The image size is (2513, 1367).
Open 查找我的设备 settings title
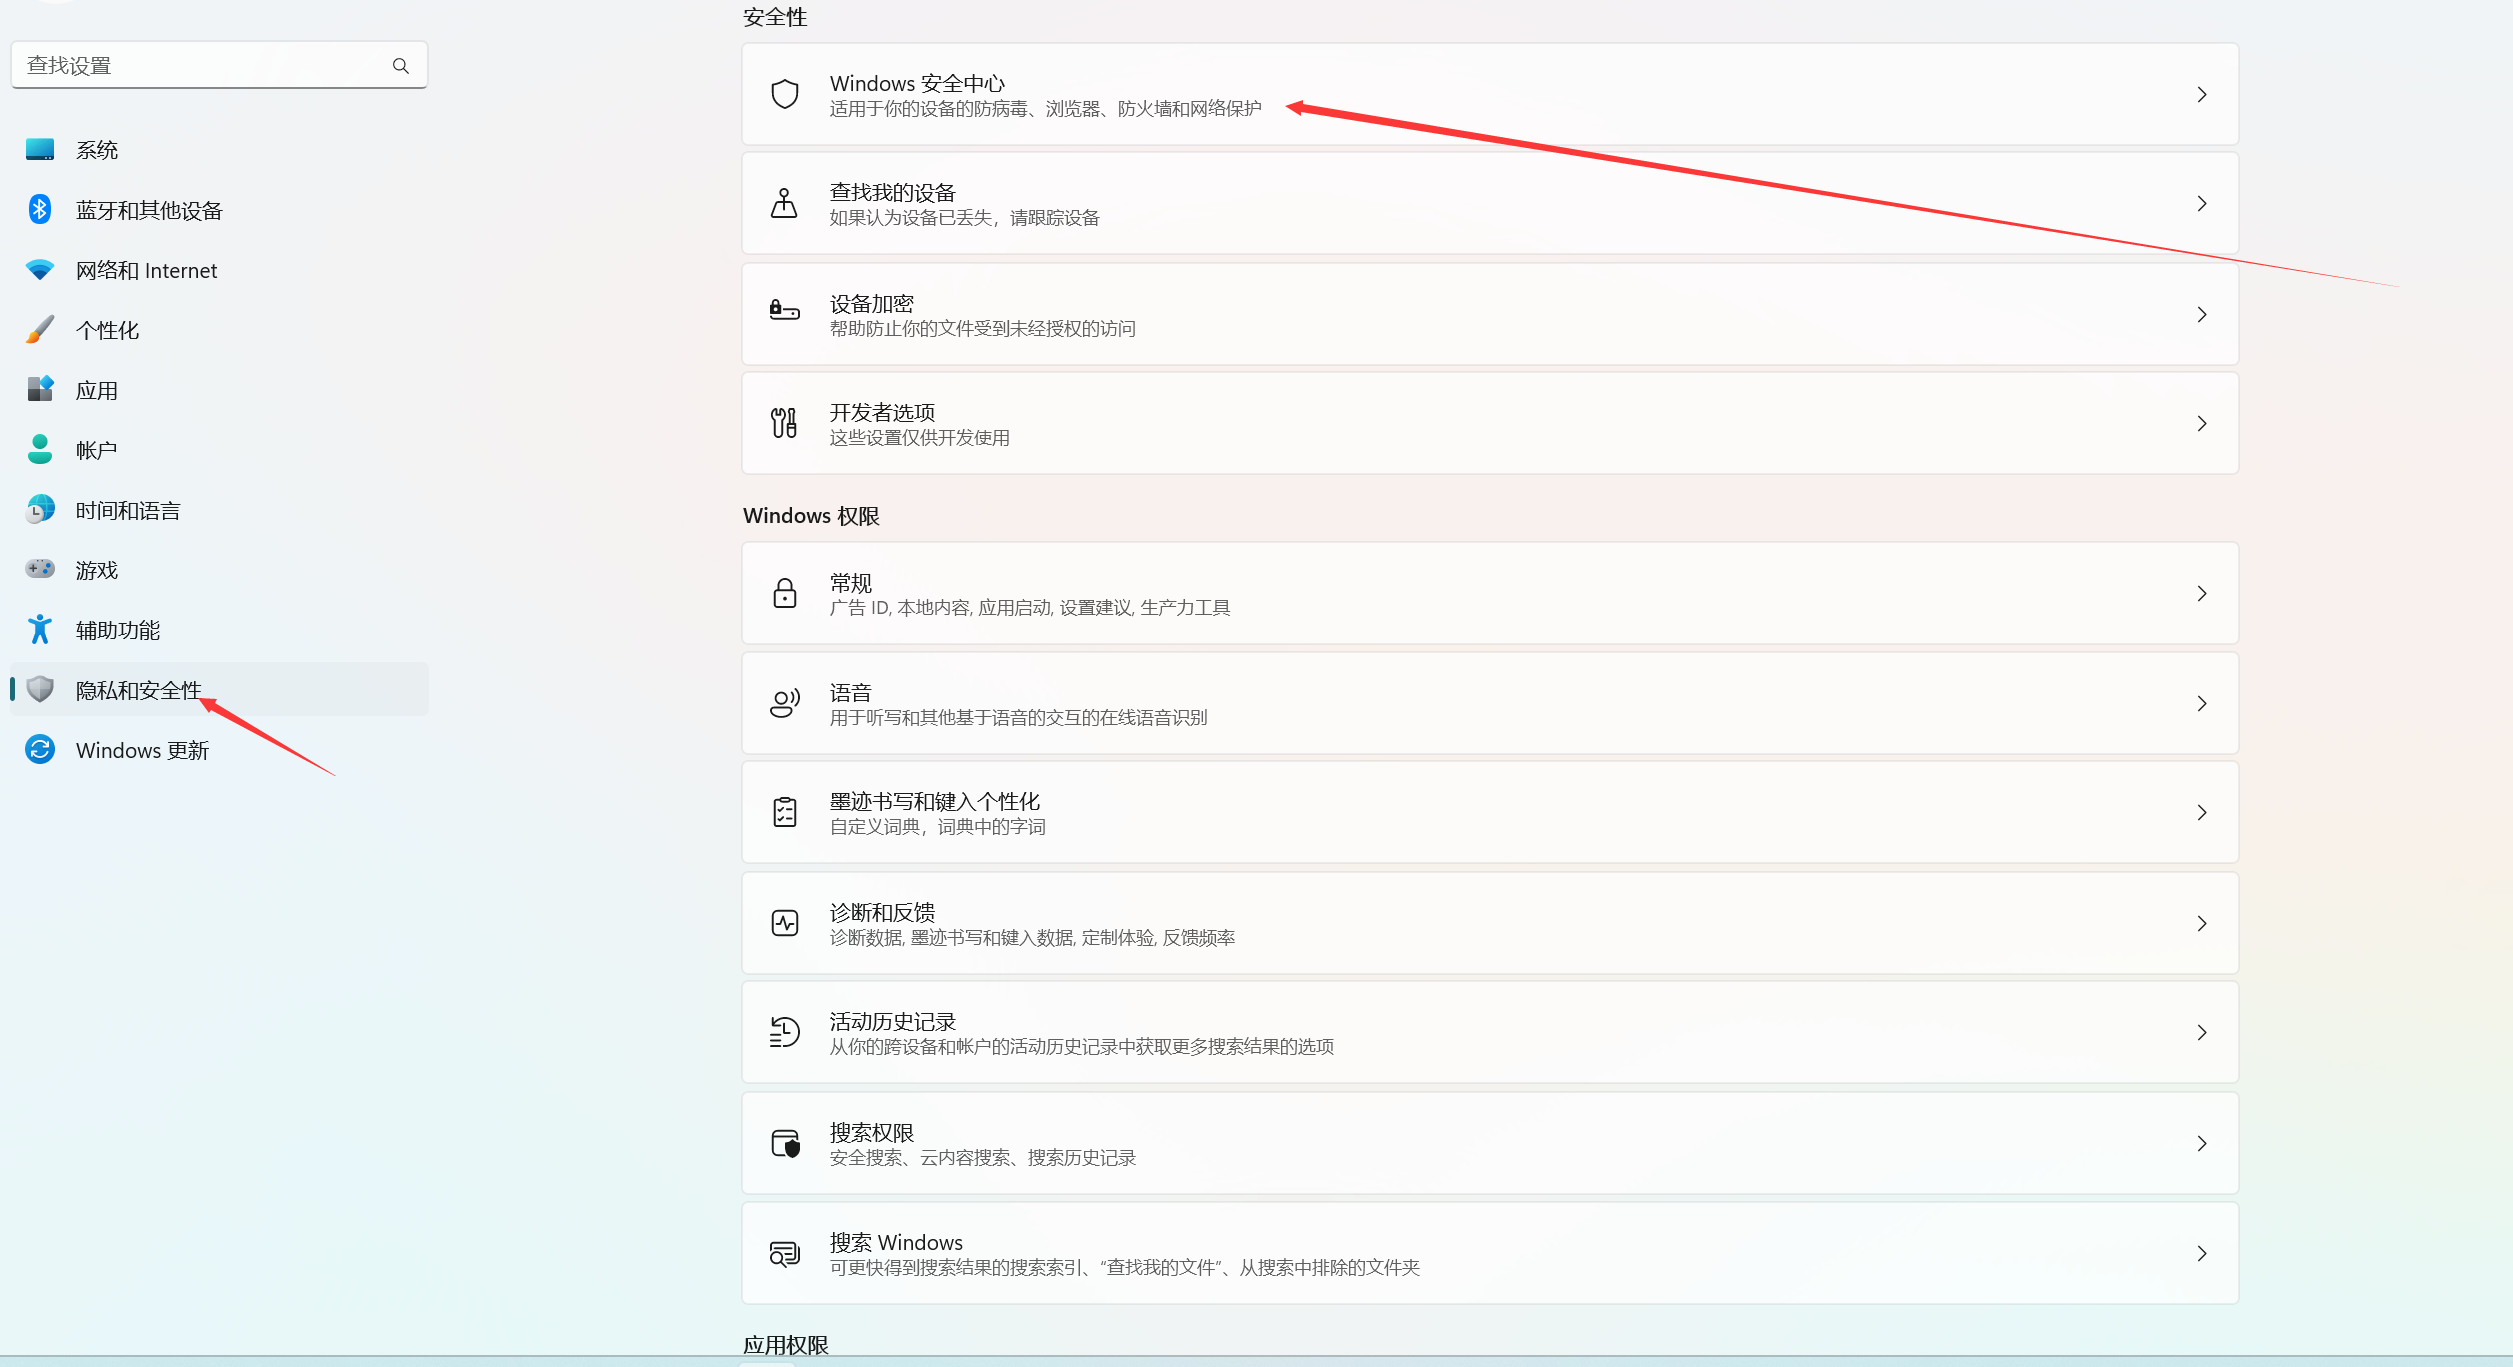tap(892, 192)
